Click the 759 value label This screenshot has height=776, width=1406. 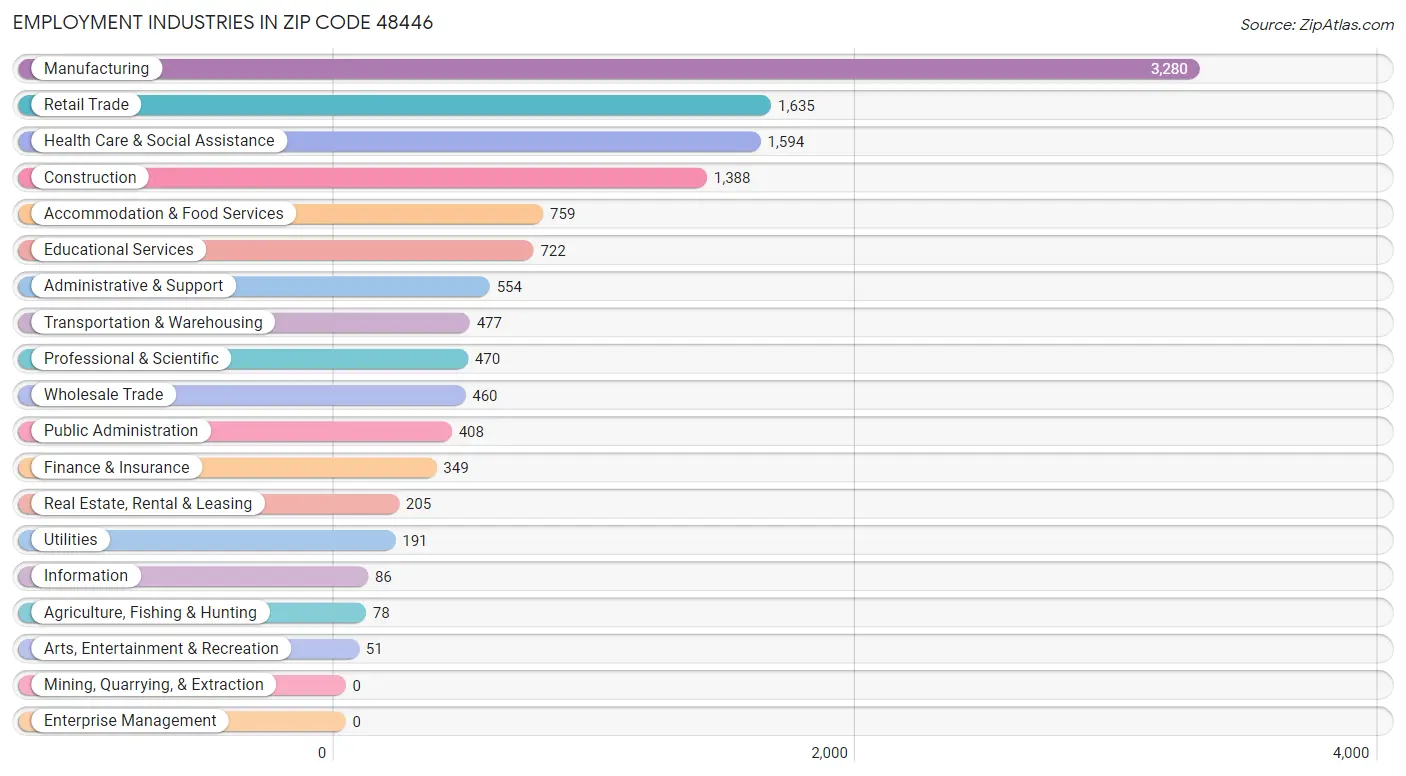(x=562, y=214)
